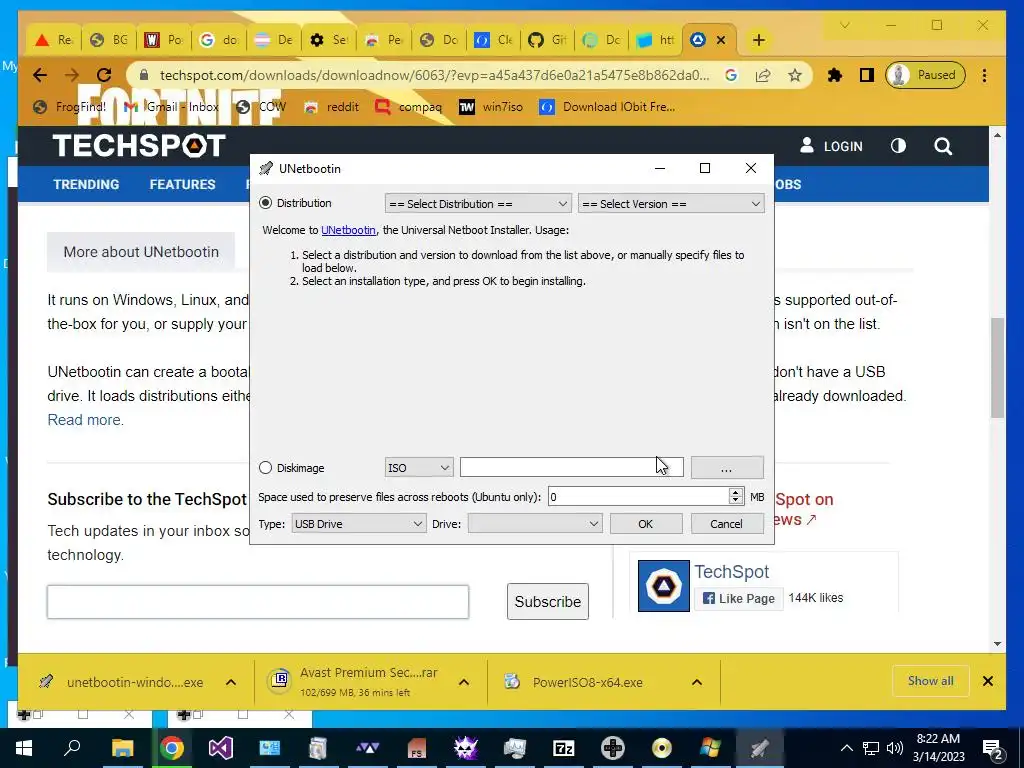
Task: Toggle TechSpot dark mode contrast icon
Action: [899, 146]
